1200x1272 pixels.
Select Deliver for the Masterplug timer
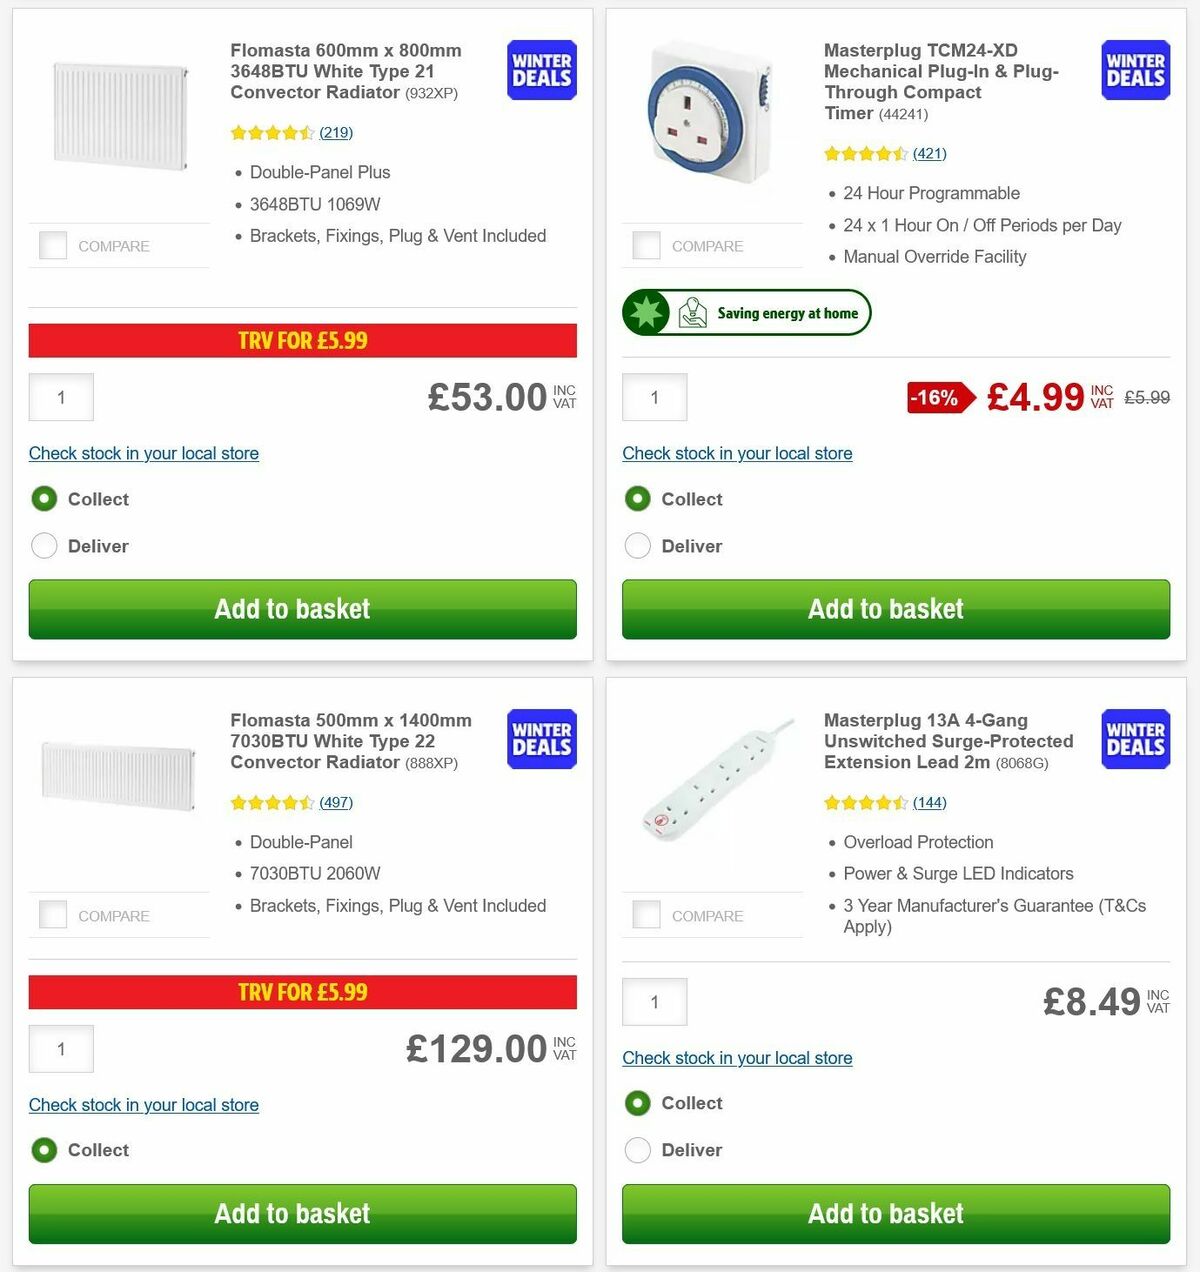[x=637, y=546]
